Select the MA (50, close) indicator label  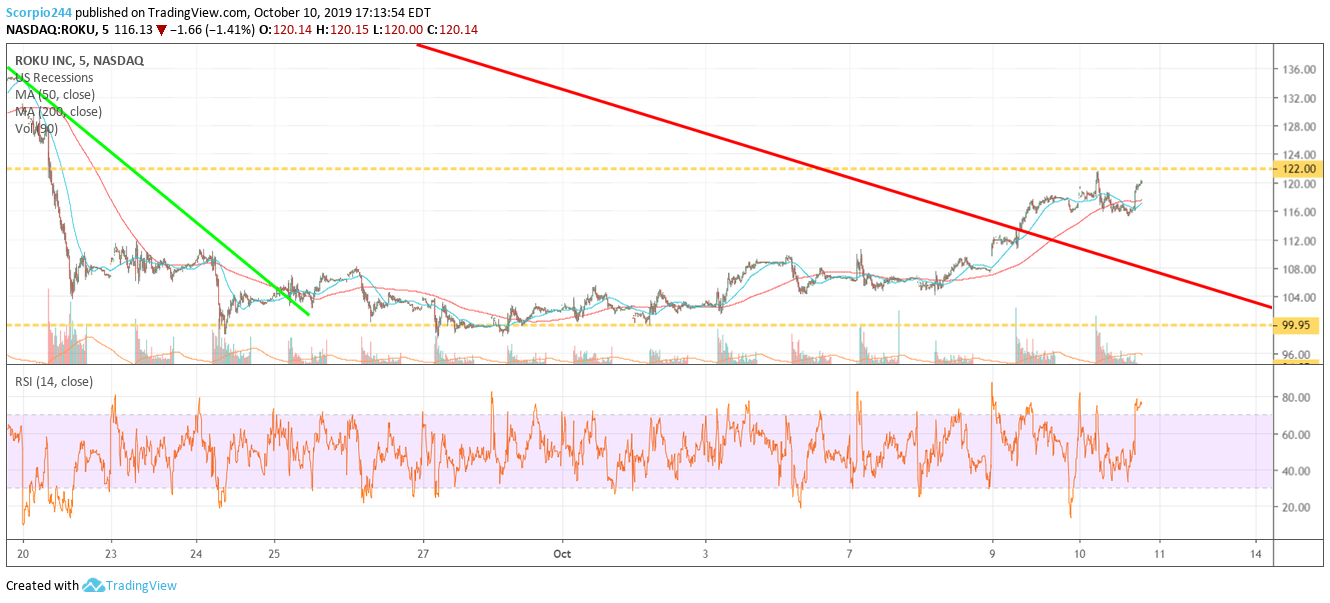click(55, 95)
